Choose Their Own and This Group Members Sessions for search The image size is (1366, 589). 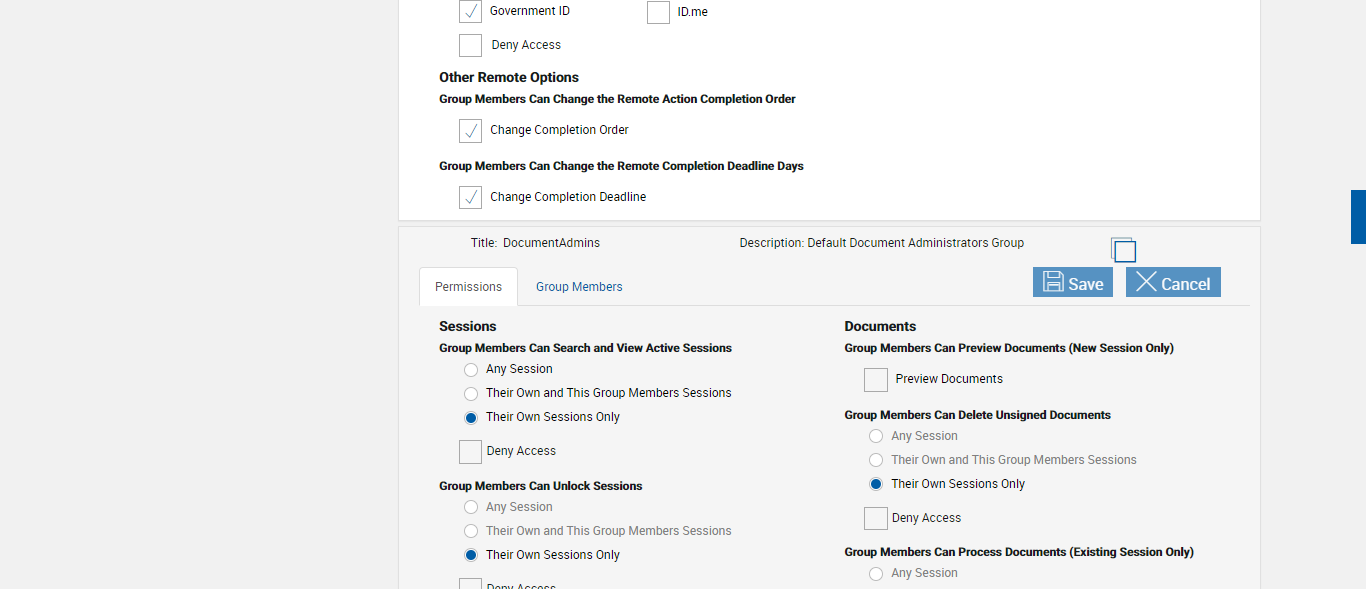[471, 394]
